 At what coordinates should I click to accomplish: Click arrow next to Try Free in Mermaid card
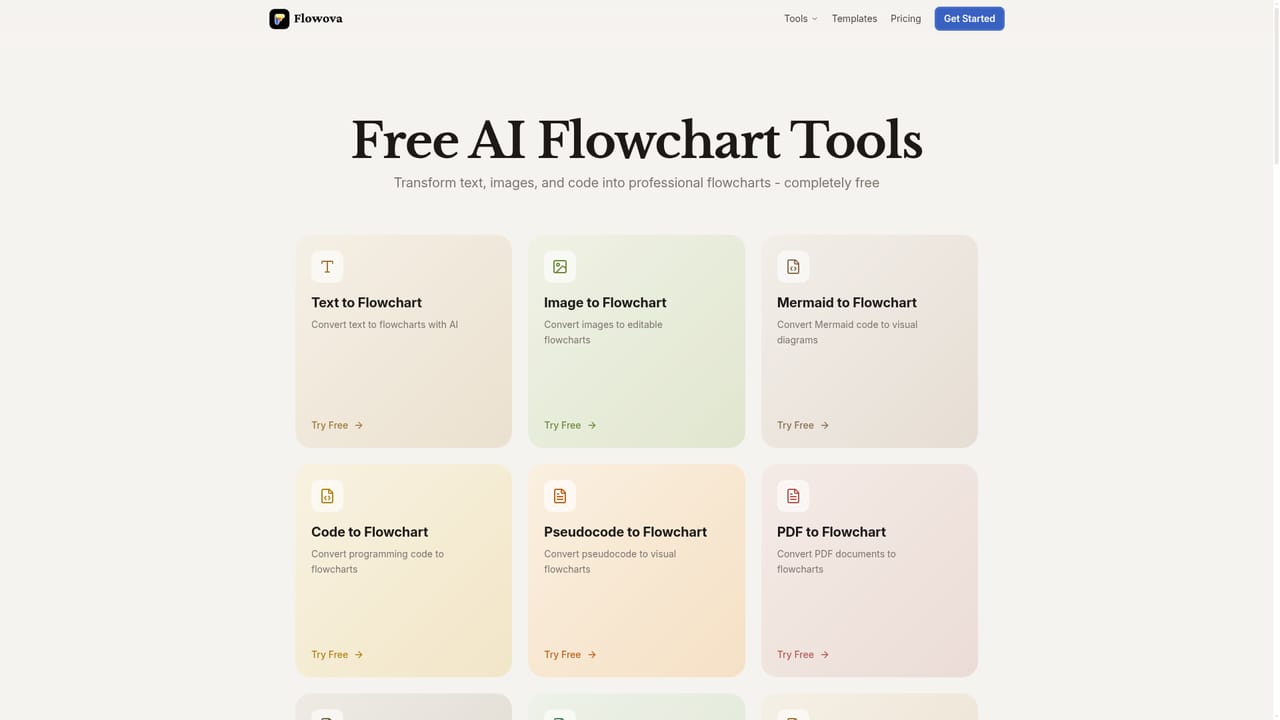click(825, 425)
